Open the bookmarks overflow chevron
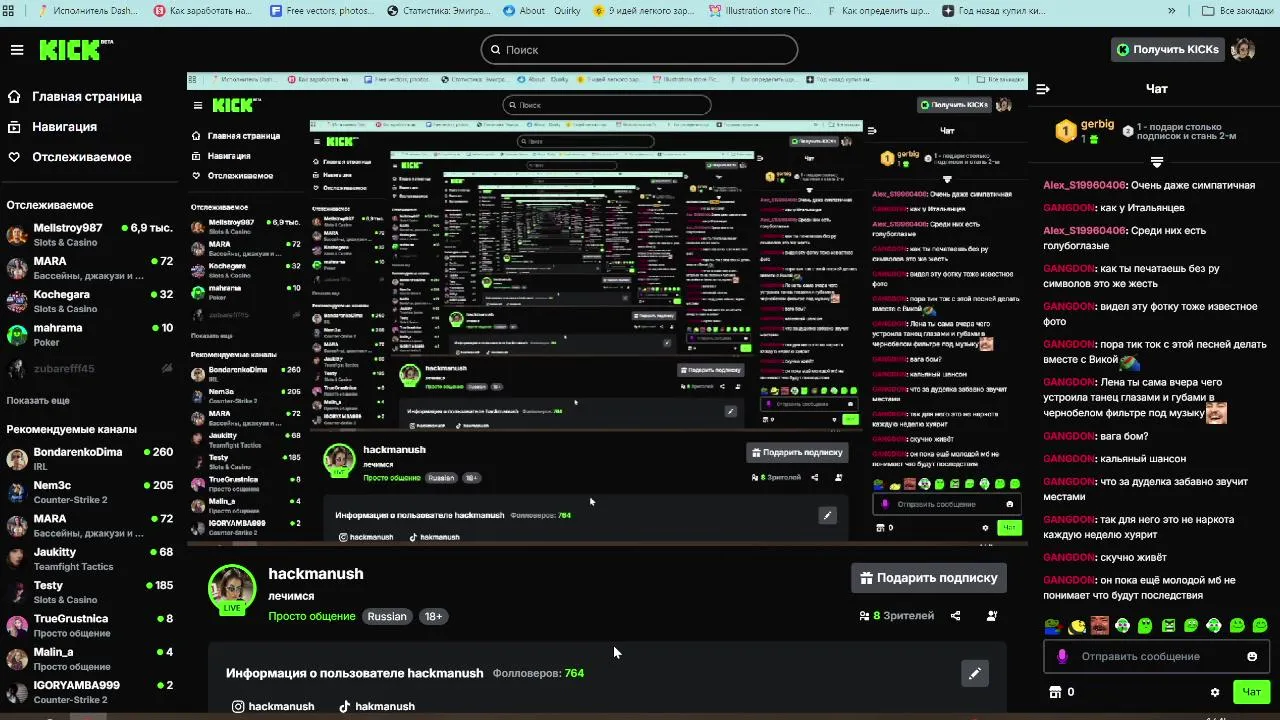Image resolution: width=1280 pixels, height=720 pixels. click(x=1171, y=11)
